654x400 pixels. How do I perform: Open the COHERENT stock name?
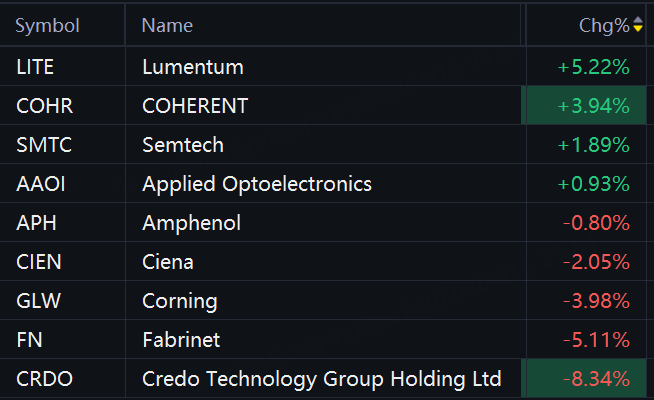click(x=195, y=106)
